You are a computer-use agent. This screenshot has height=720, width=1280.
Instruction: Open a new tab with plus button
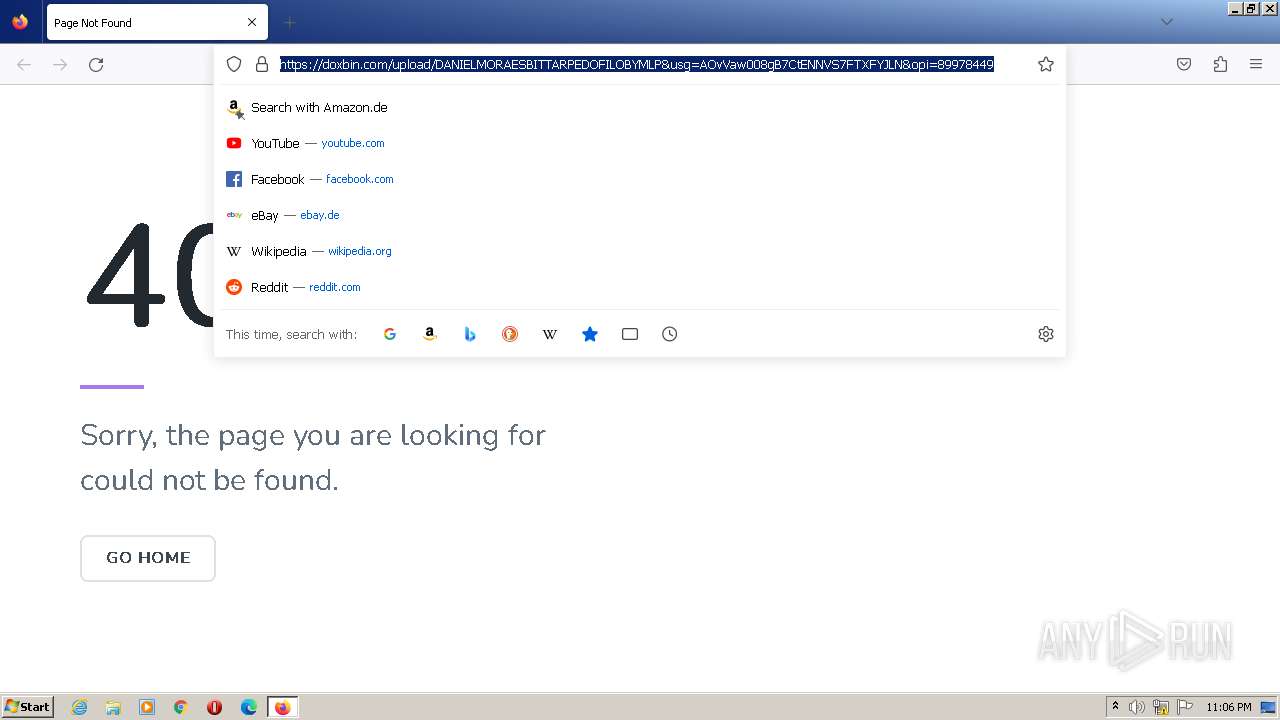[289, 22]
